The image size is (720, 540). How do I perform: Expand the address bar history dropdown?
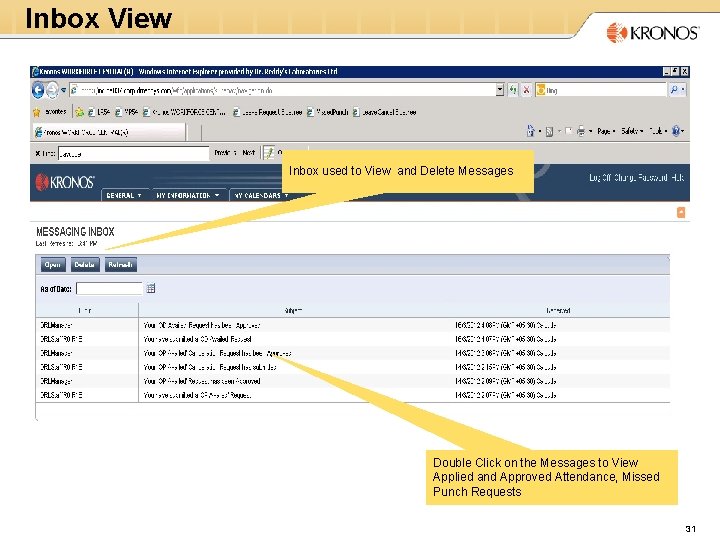click(x=500, y=90)
